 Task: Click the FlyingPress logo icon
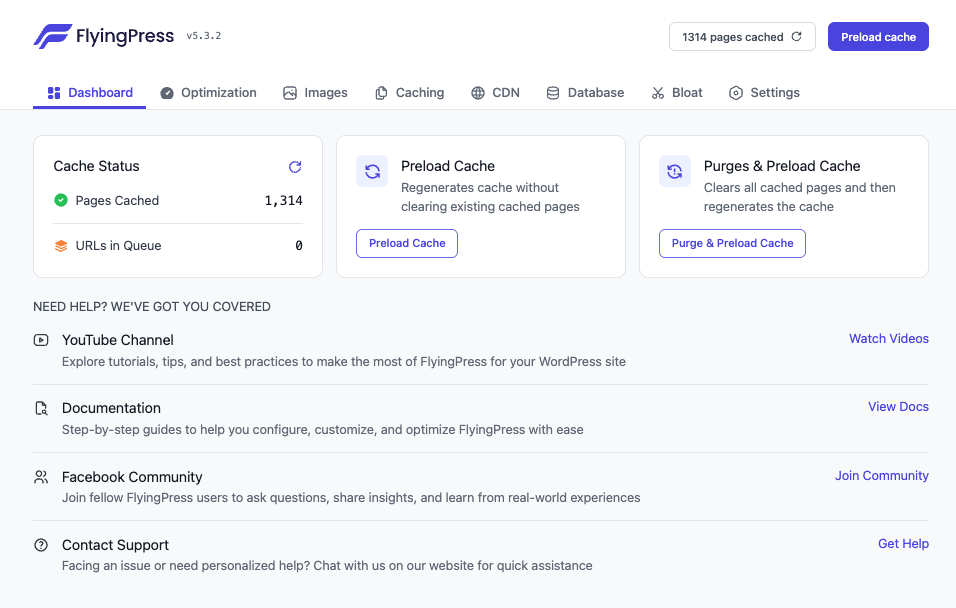click(55, 35)
